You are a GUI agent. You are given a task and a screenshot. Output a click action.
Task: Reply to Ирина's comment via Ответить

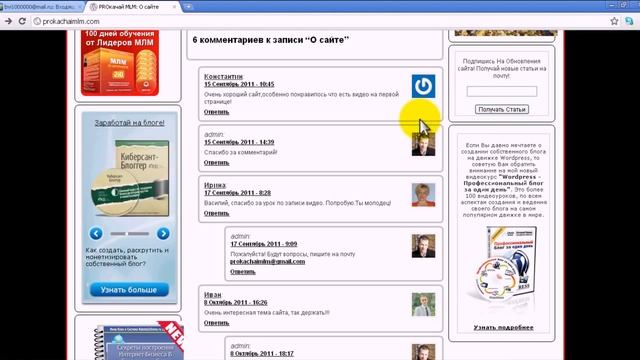(x=216, y=213)
